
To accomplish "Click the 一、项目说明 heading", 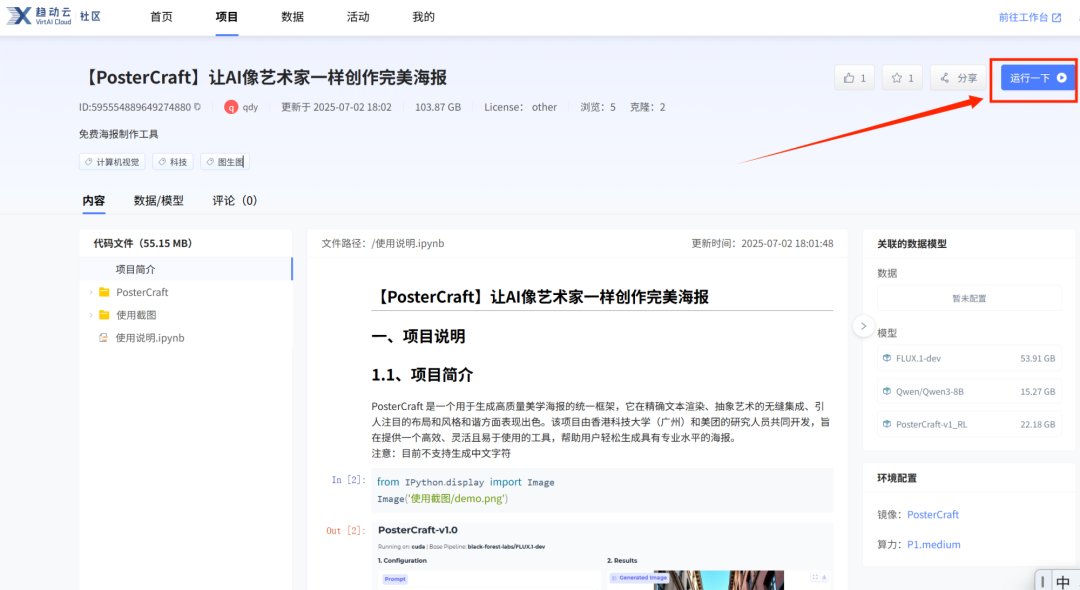I will 418,337.
